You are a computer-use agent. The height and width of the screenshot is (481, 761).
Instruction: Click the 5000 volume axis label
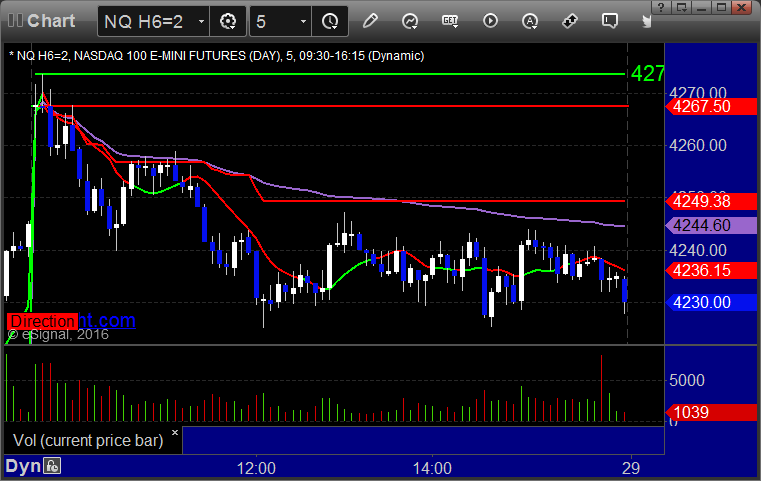[x=686, y=380]
